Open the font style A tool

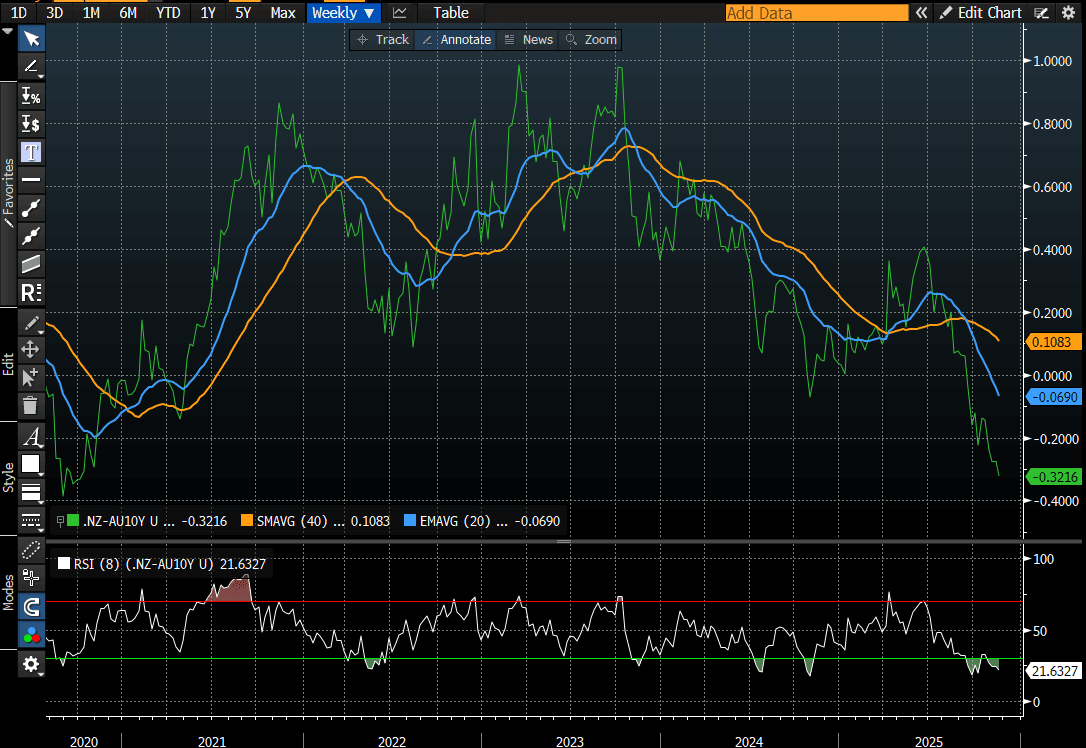click(x=32, y=437)
